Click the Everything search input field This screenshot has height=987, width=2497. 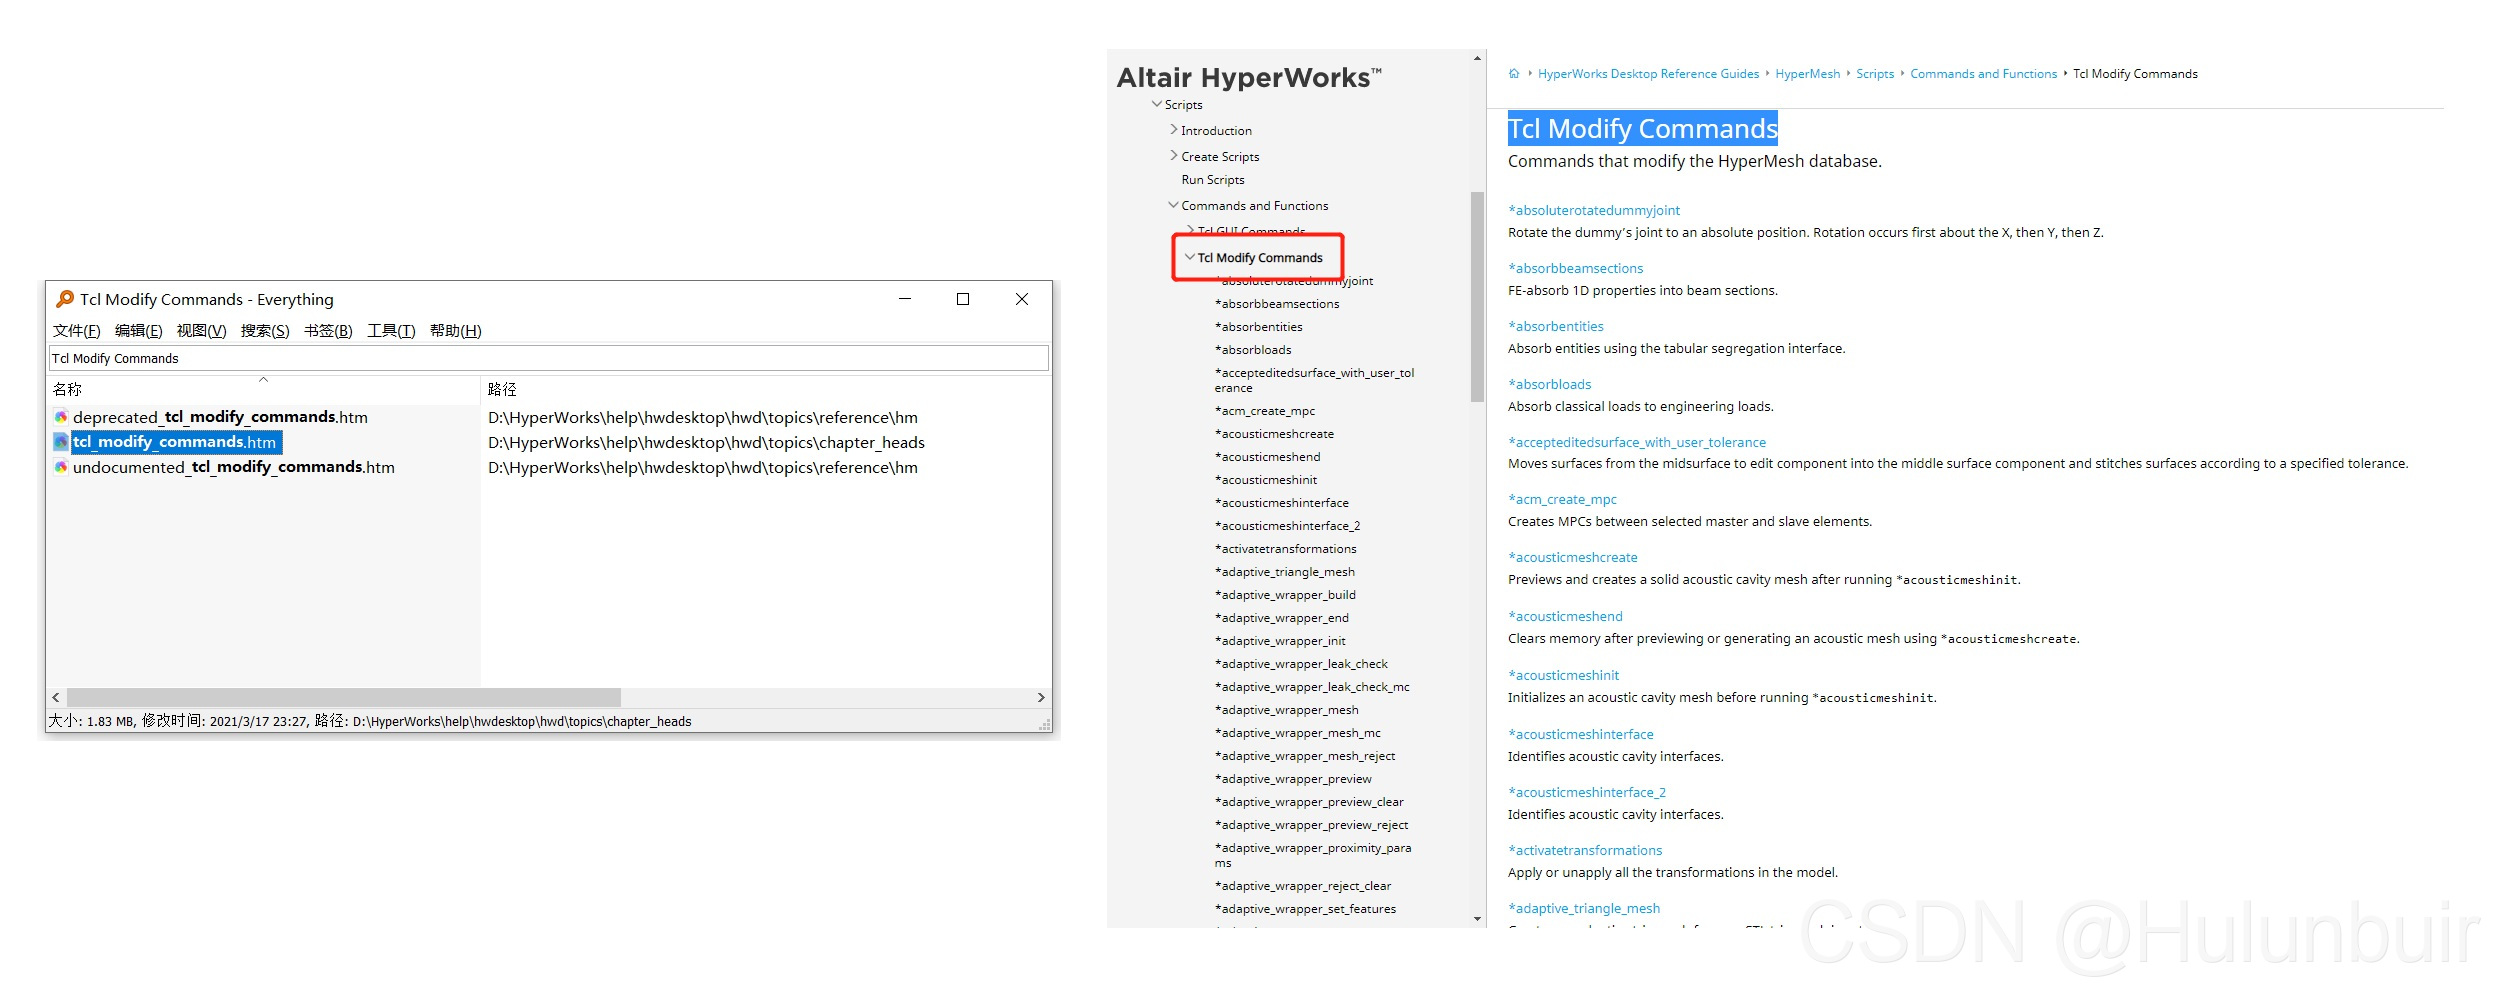tap(549, 358)
